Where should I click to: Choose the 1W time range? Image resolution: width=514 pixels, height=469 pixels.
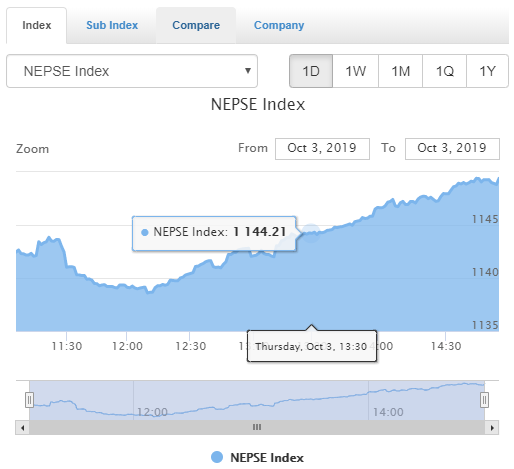pyautogui.click(x=356, y=71)
